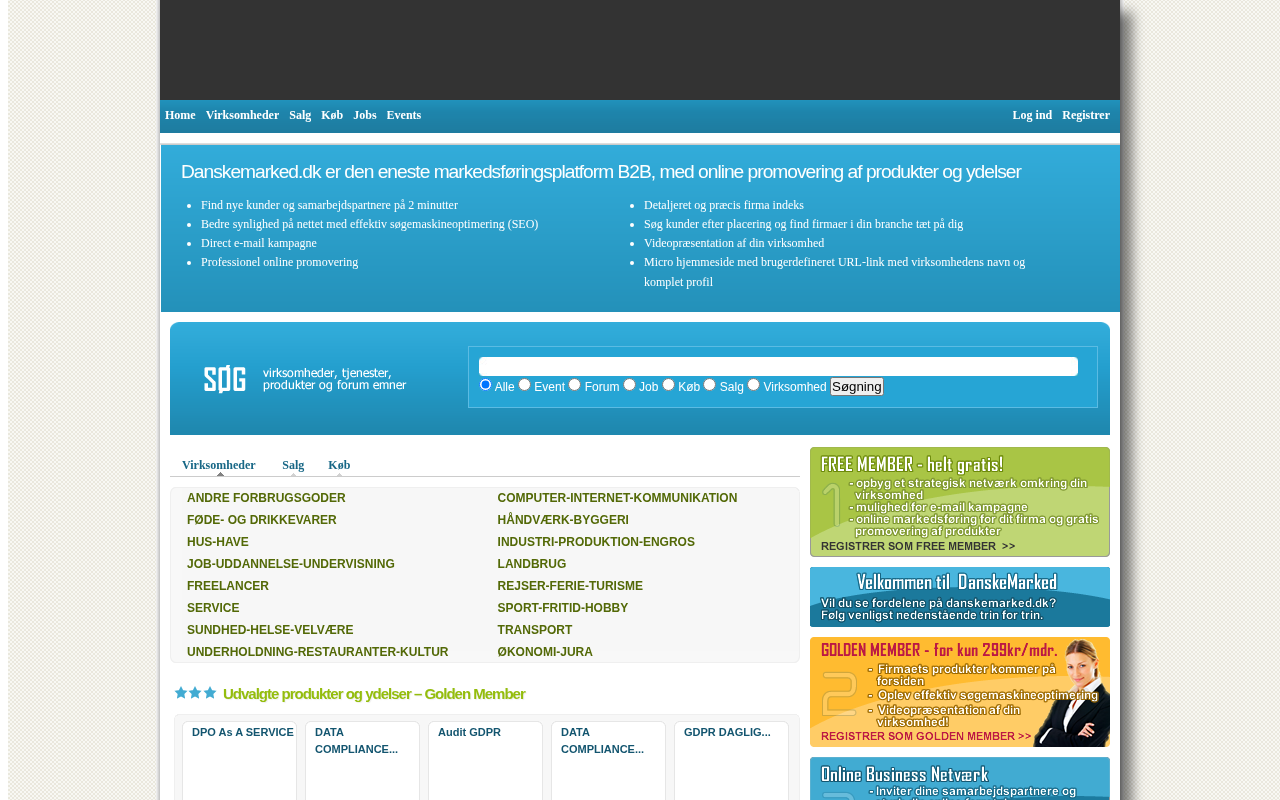
Task: Focus the search text field
Action: pyautogui.click(x=778, y=367)
